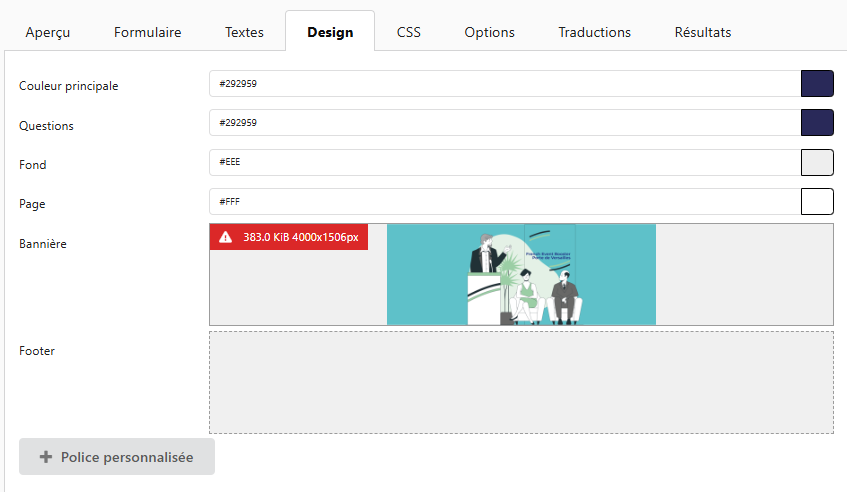Viewport: 847px width, 492px height.
Task: Open the Aperçu tab
Action: pyautogui.click(x=47, y=32)
